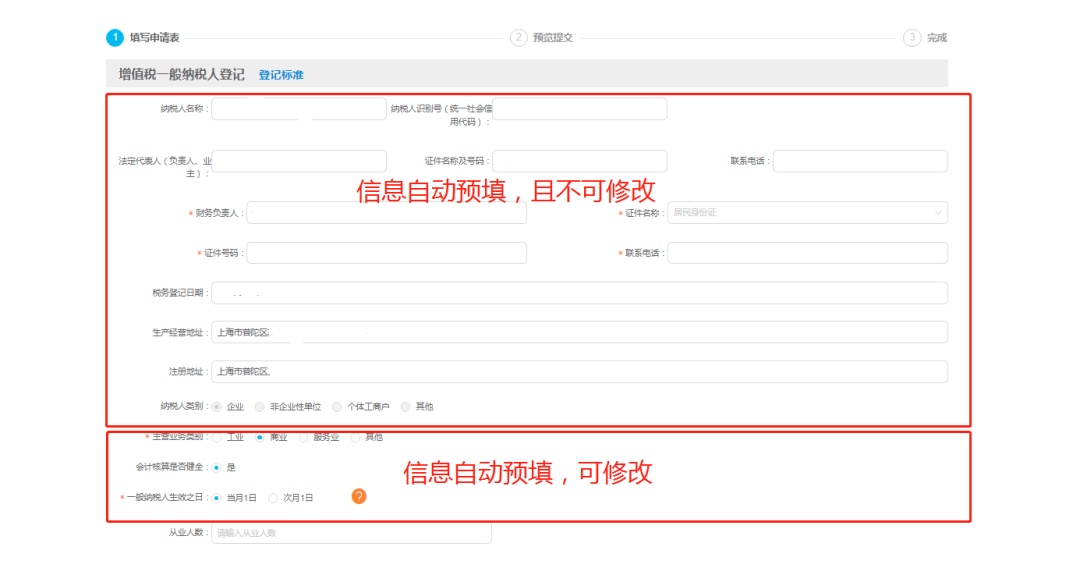The image size is (1080, 561).
Task: Click the step 3 circle icon
Action: (x=911, y=38)
